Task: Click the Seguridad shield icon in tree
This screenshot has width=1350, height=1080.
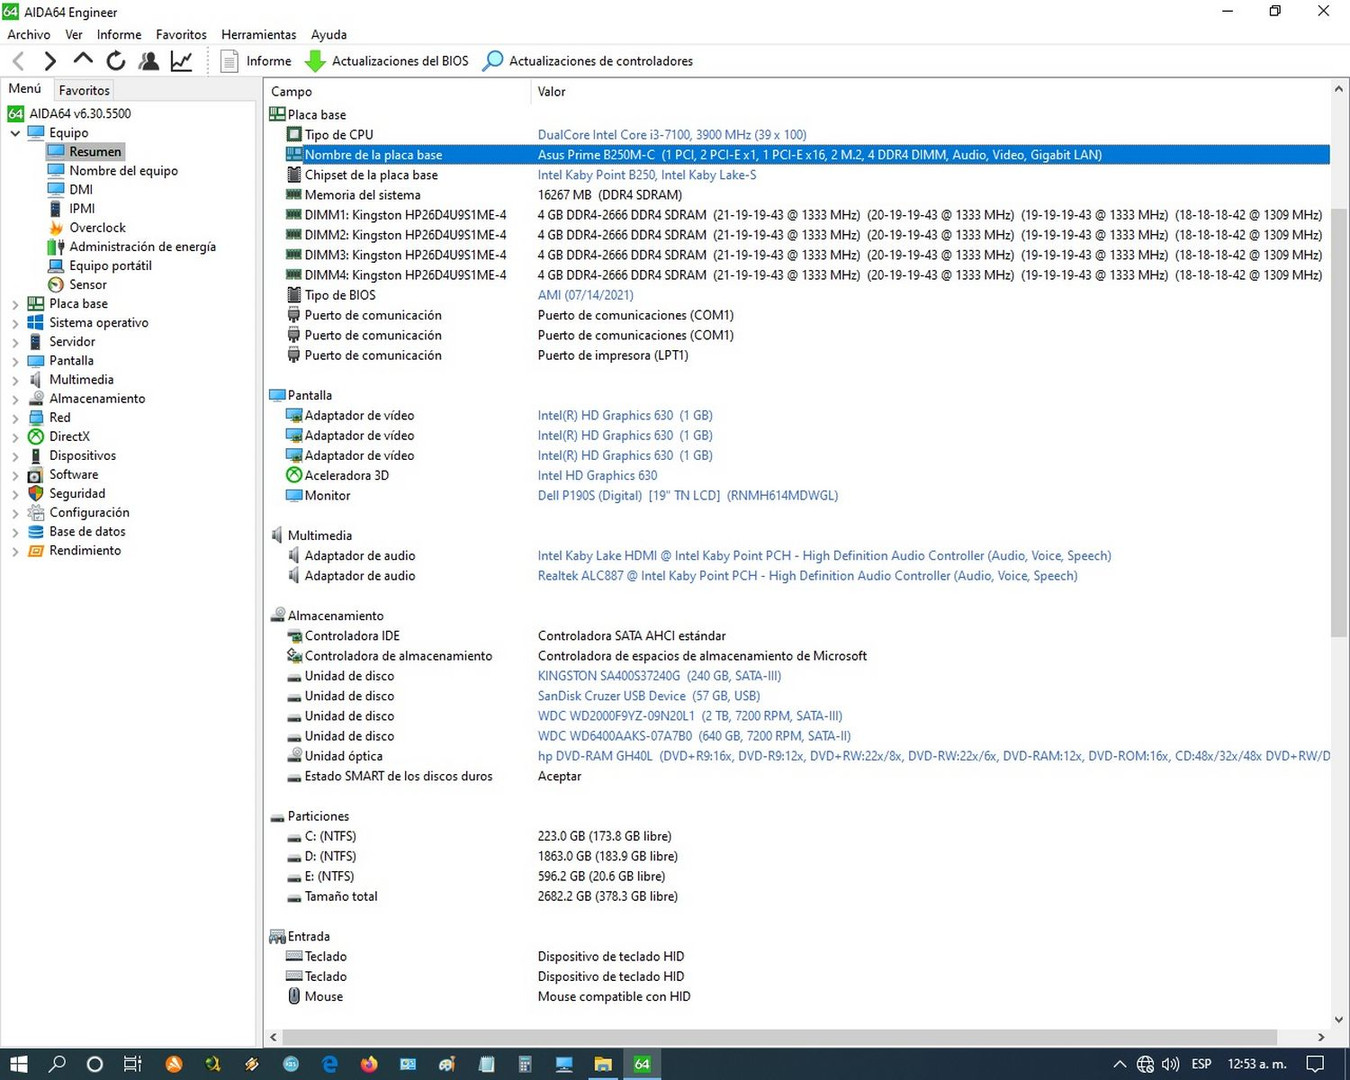Action: [x=36, y=494]
